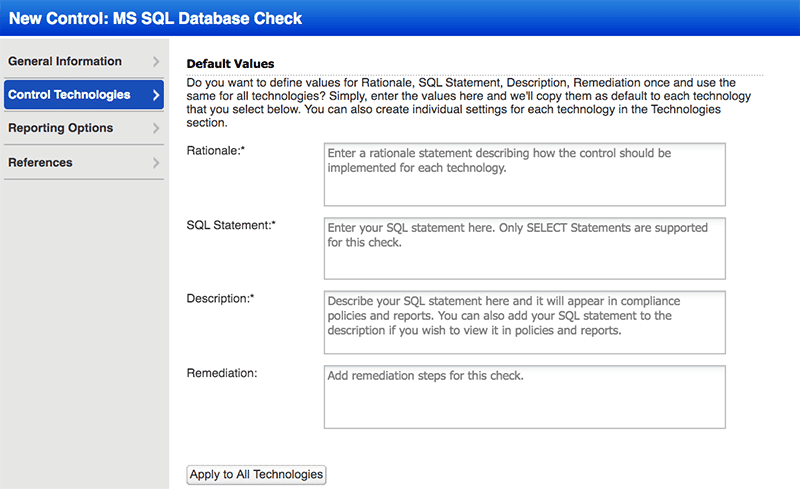Focus the Description text area
This screenshot has width=800, height=489.
click(524, 323)
